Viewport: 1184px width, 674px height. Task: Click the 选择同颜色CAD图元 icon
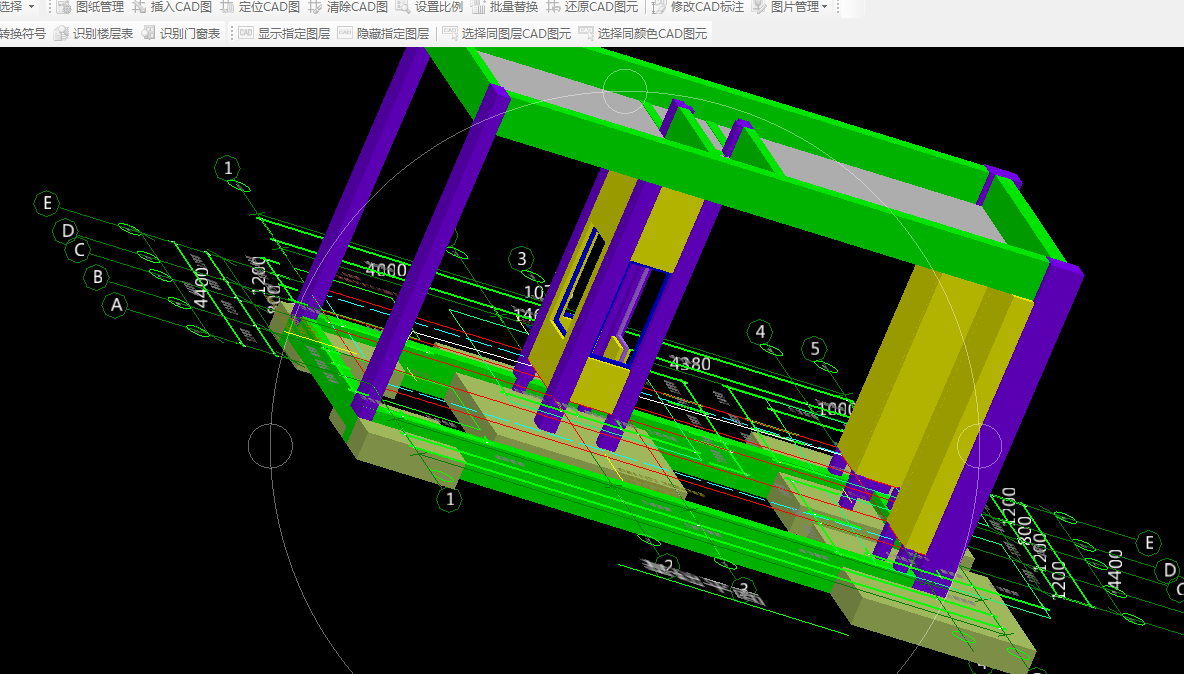(586, 32)
